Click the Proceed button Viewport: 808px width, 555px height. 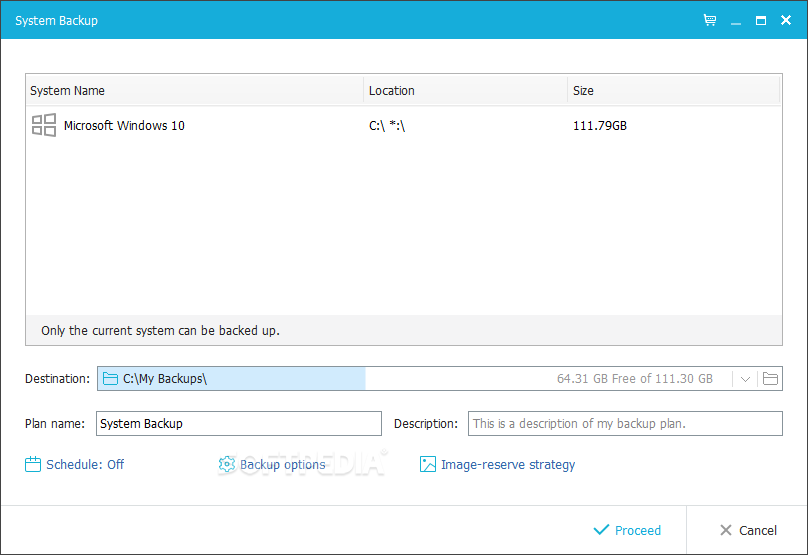(x=627, y=530)
